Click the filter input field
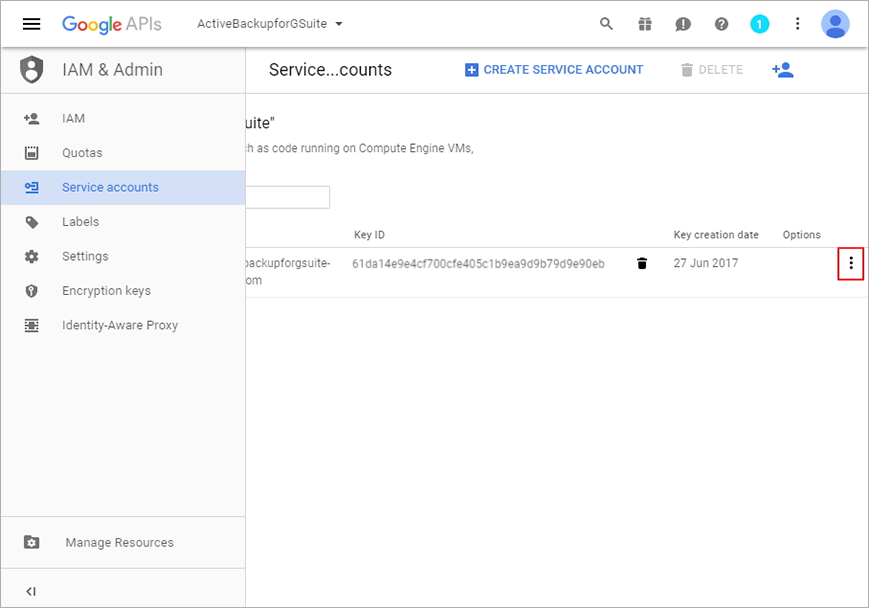869x608 pixels. [x=288, y=197]
